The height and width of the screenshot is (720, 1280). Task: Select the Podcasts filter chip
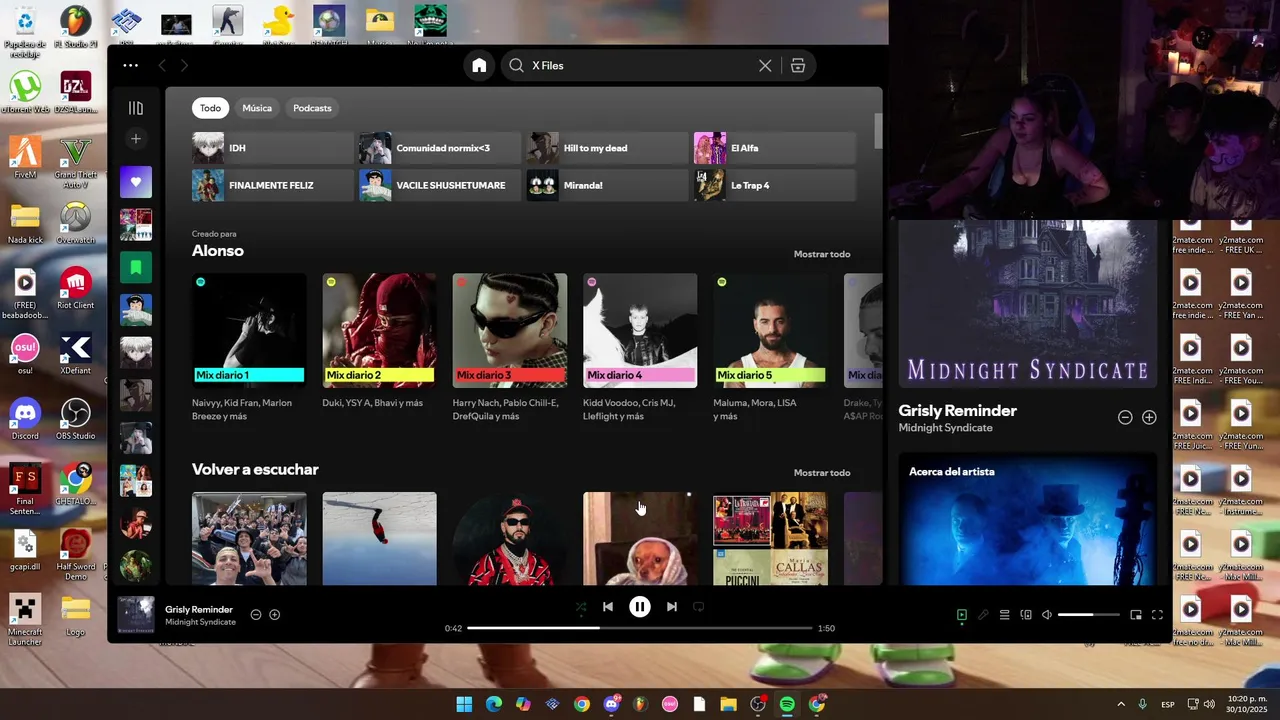[x=312, y=108]
